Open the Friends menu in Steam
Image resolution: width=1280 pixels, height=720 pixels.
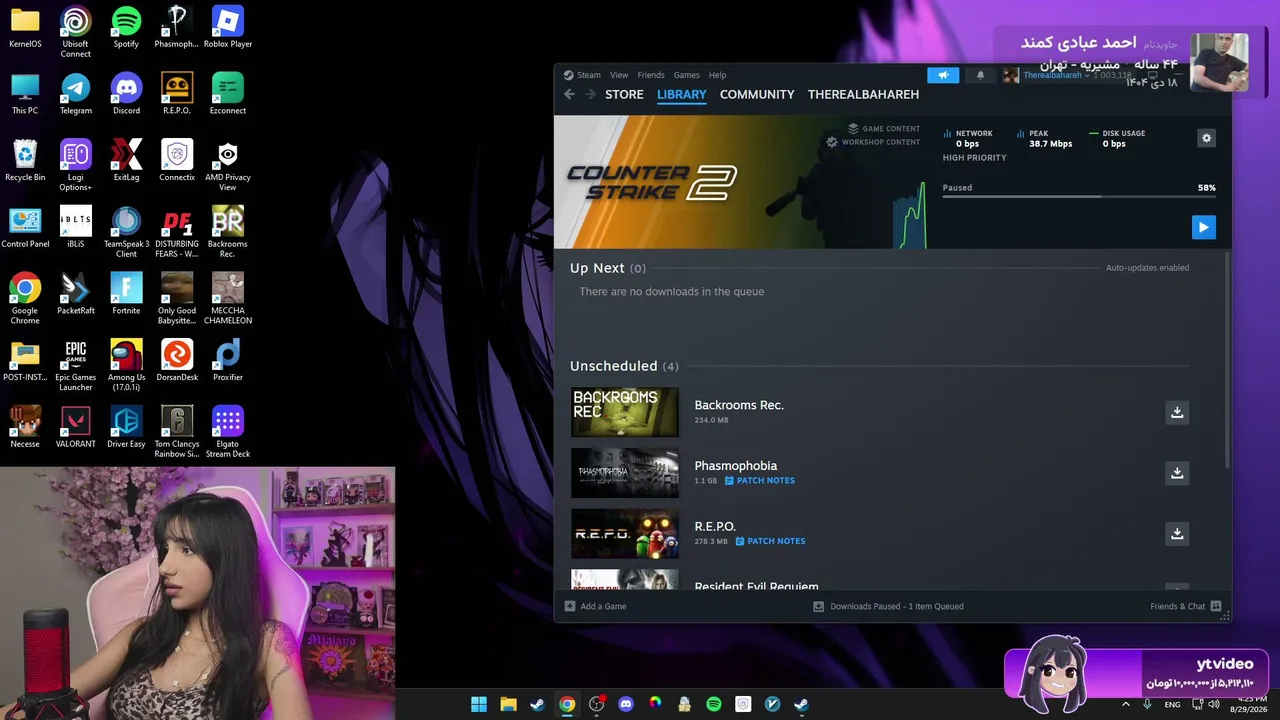coord(651,75)
